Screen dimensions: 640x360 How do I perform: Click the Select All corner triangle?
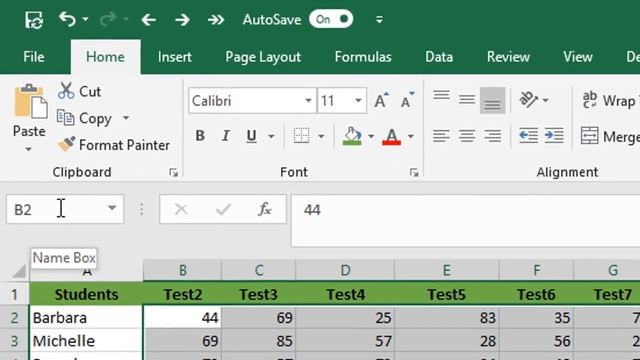(19, 271)
